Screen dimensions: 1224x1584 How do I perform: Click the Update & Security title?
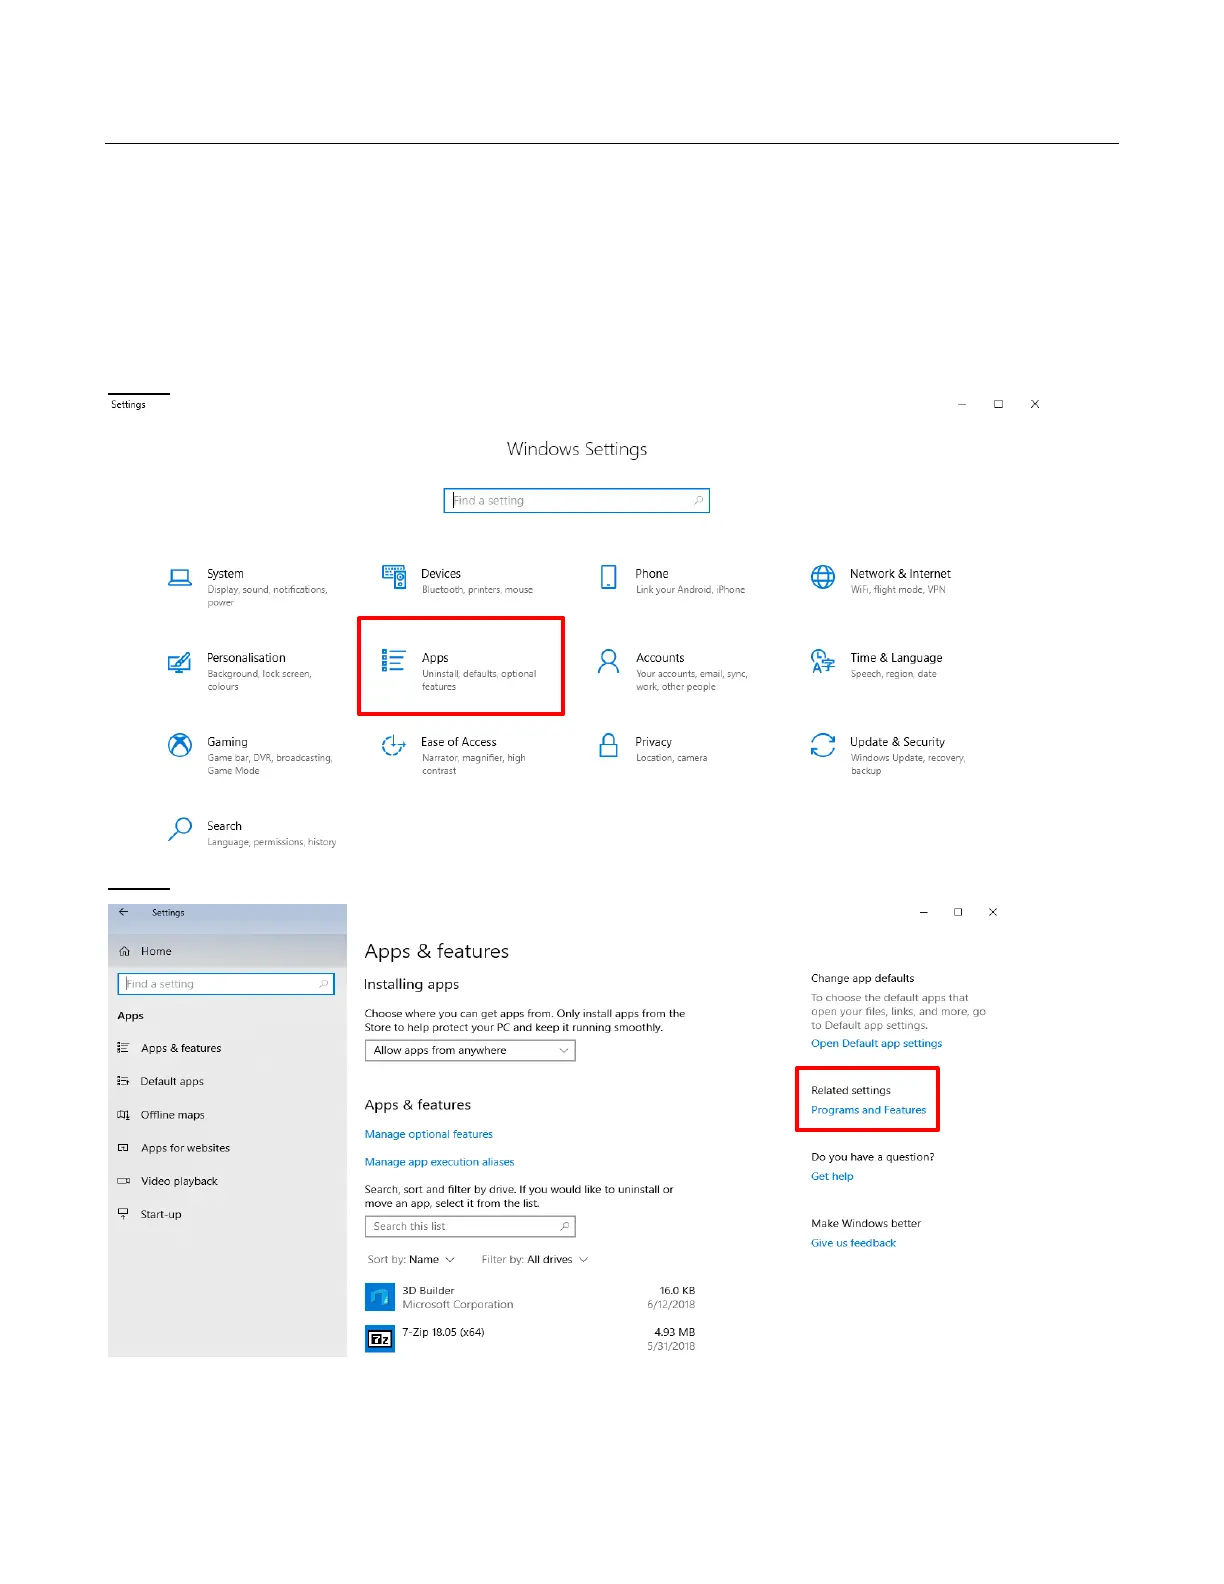897,741
